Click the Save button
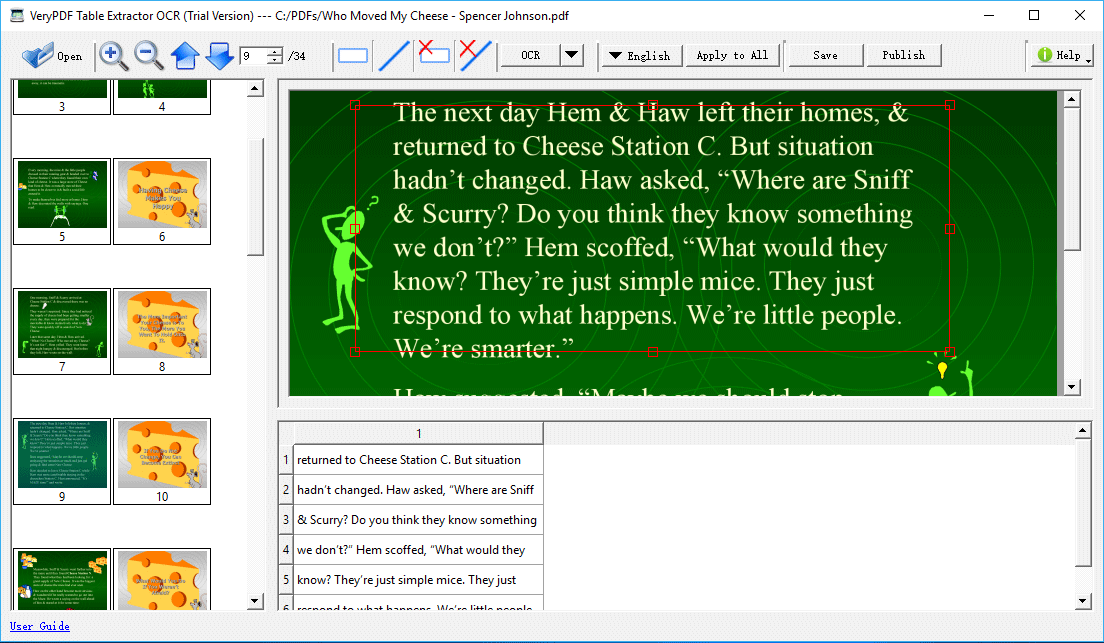 coord(825,55)
